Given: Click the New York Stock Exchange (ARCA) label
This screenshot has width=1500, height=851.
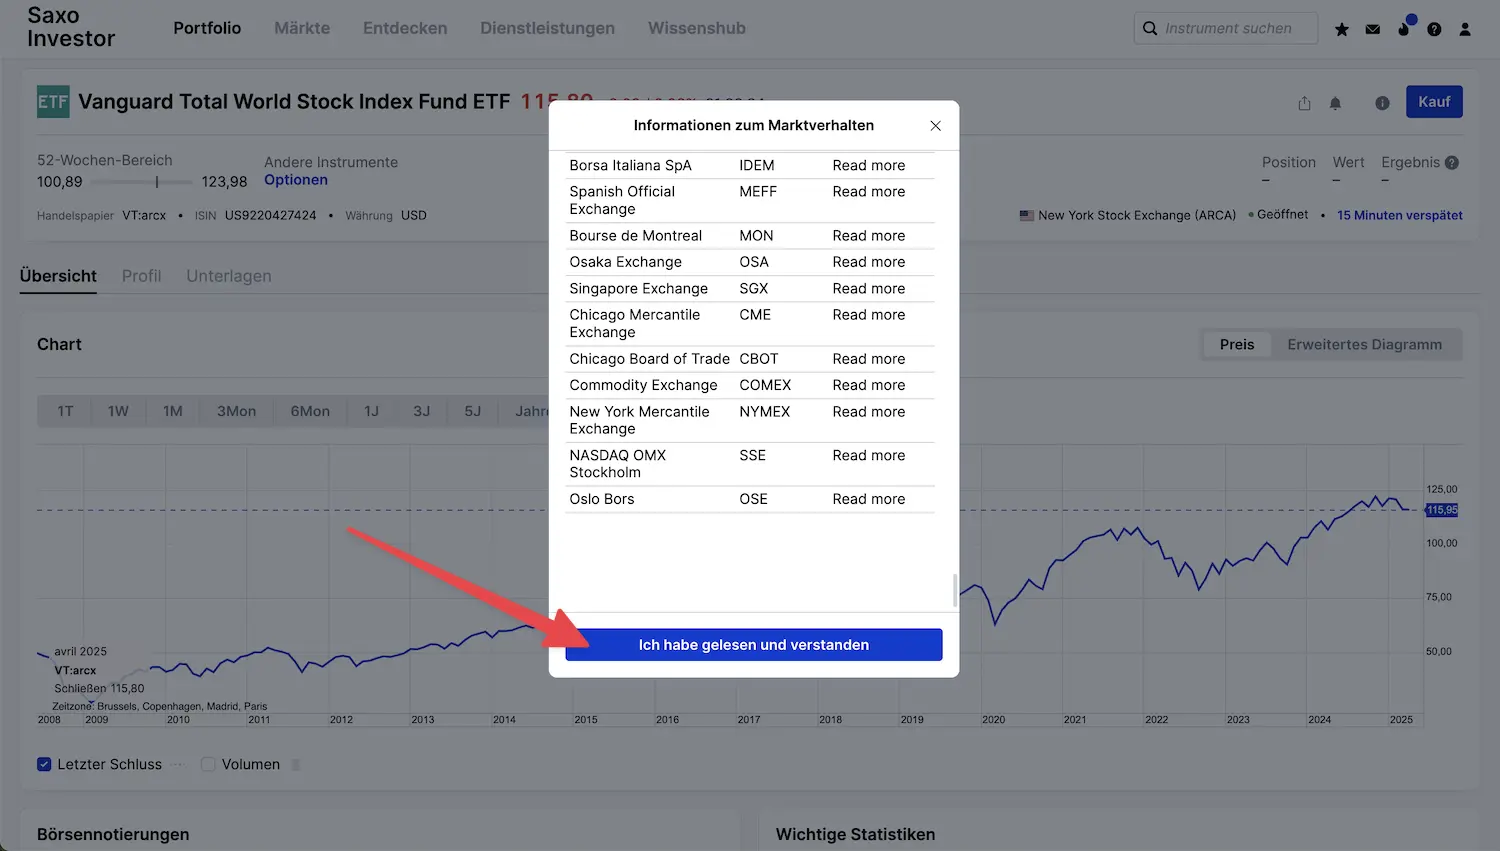Looking at the screenshot, I should tap(1137, 215).
